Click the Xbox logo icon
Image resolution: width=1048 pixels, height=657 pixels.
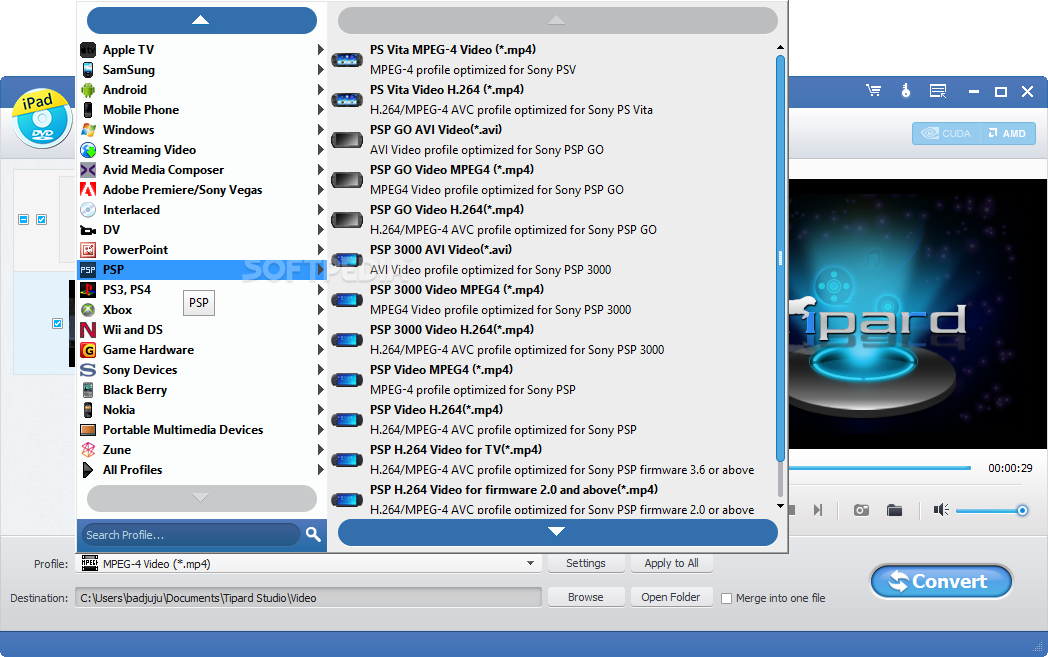pyautogui.click(x=88, y=310)
